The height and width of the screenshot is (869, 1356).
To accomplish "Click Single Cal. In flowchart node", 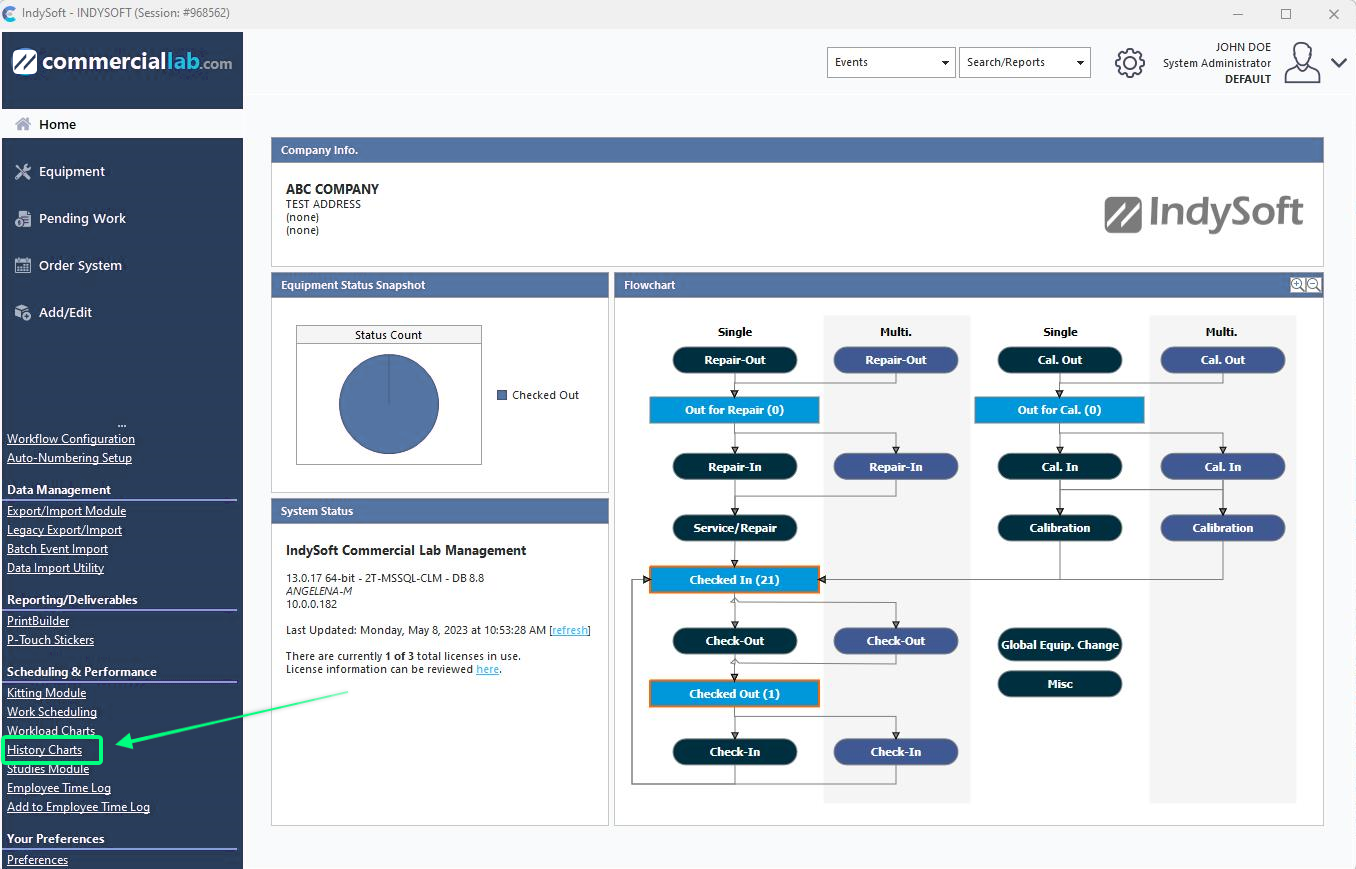I will (1060, 467).
